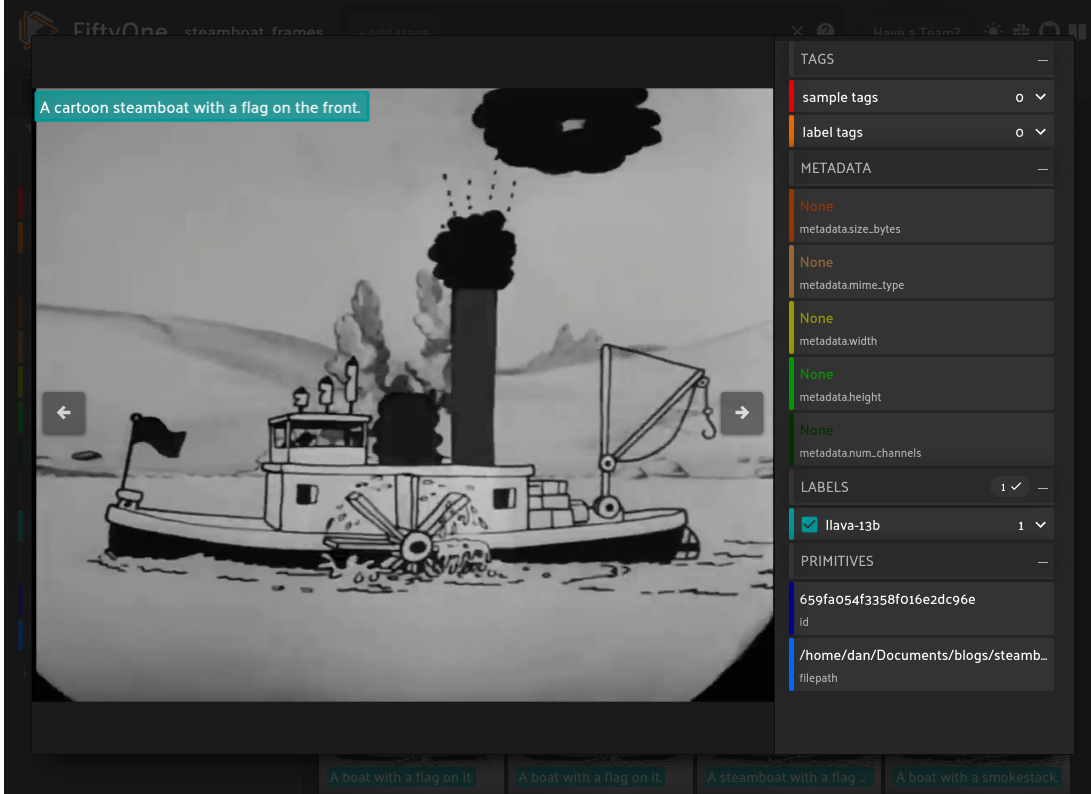Click the metadata.height field entry

coord(921,383)
